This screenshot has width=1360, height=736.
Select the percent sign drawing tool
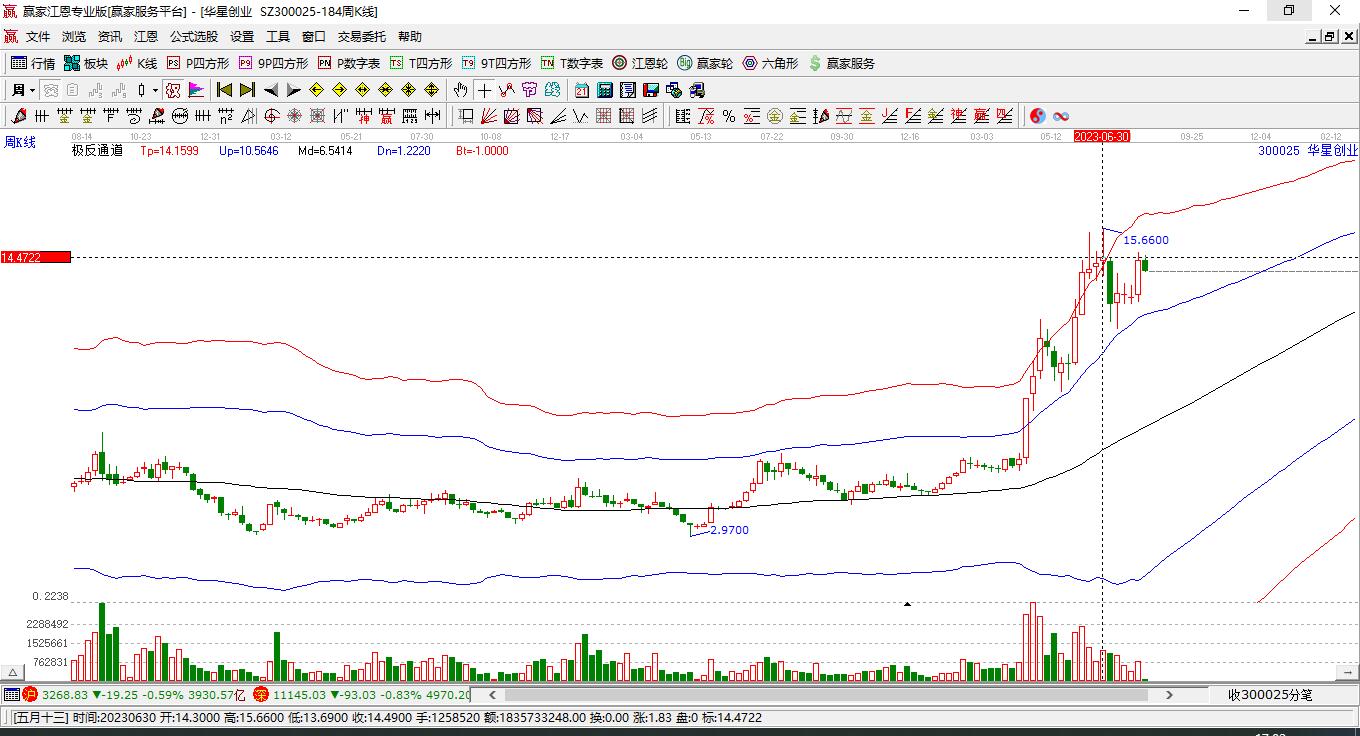point(729,116)
